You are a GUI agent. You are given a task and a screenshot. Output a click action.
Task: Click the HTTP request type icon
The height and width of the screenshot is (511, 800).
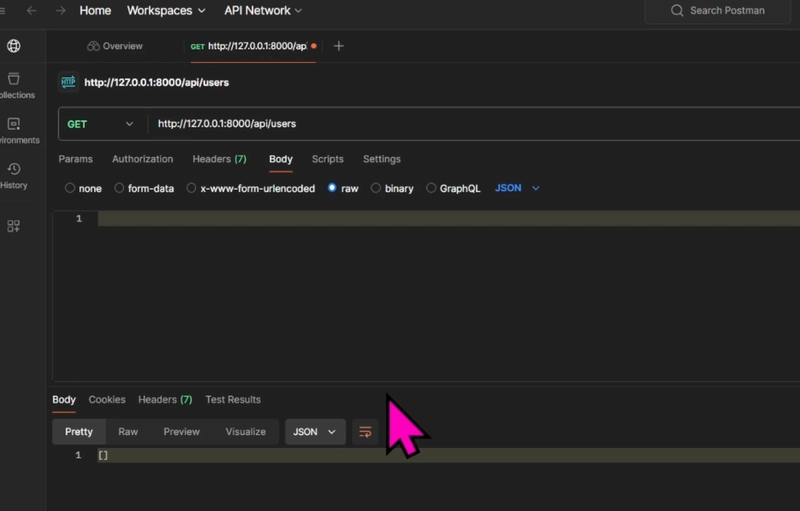[68, 82]
